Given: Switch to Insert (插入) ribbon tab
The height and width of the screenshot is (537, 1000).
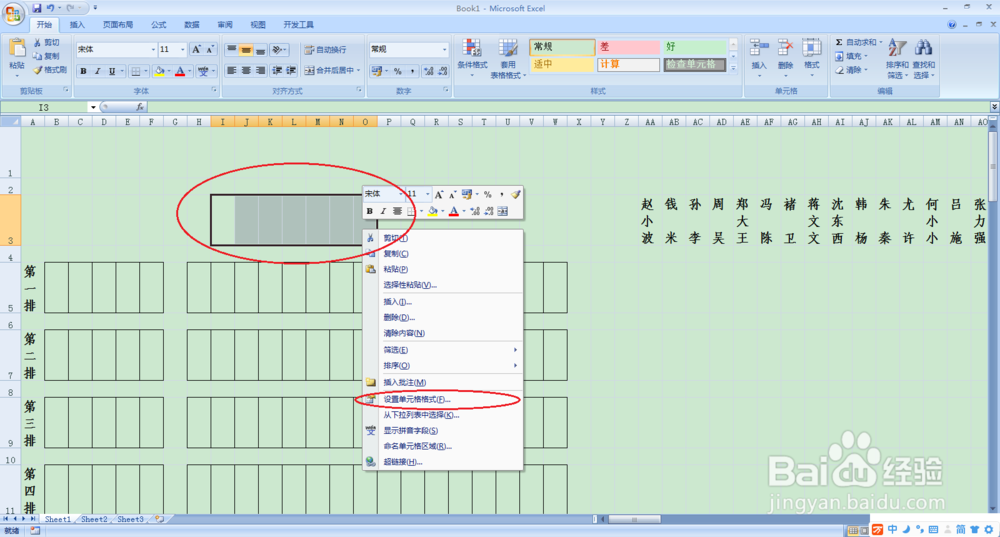Looking at the screenshot, I should tap(77, 25).
